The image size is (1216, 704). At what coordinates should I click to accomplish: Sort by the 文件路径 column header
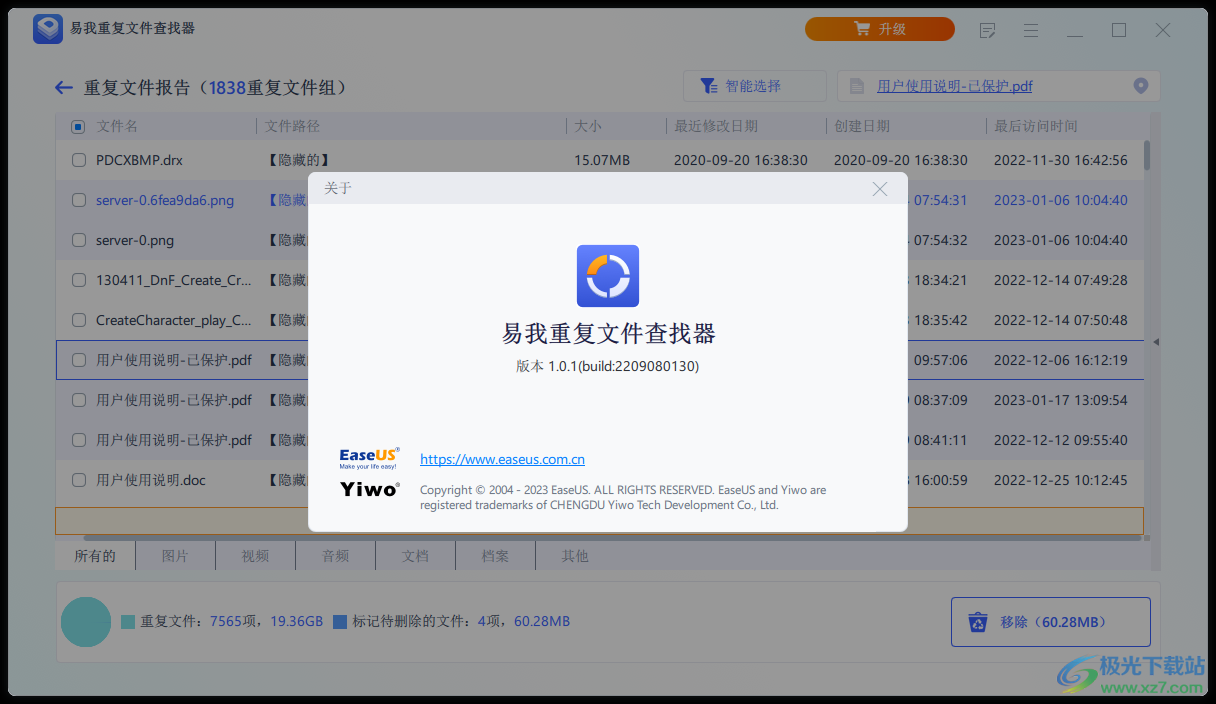(292, 127)
